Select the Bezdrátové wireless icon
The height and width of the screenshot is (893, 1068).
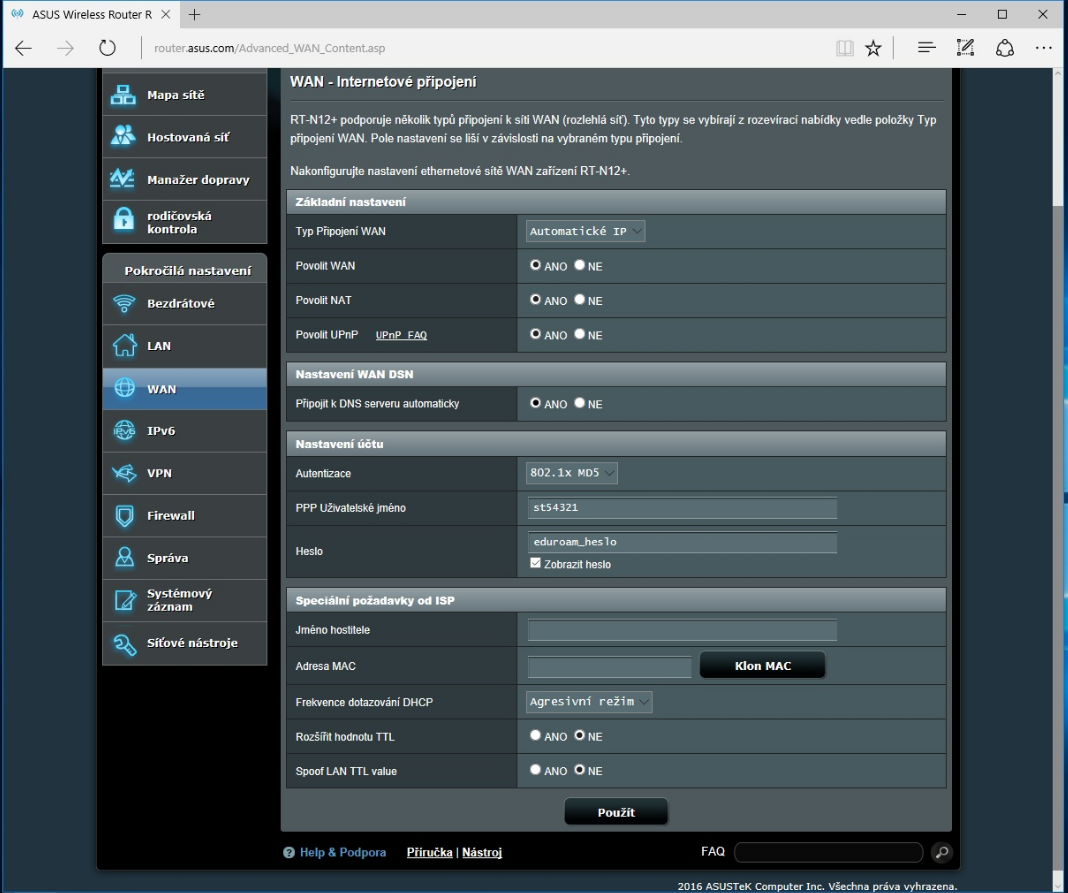point(124,303)
